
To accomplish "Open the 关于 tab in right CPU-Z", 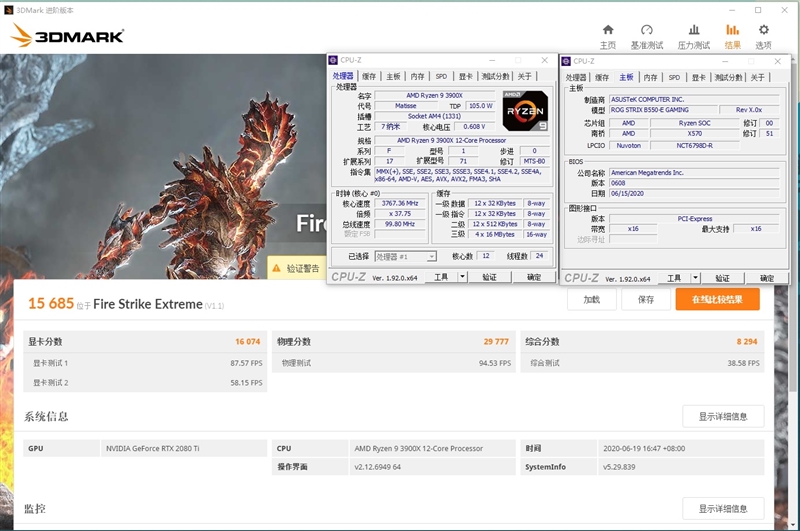I will click(758, 78).
